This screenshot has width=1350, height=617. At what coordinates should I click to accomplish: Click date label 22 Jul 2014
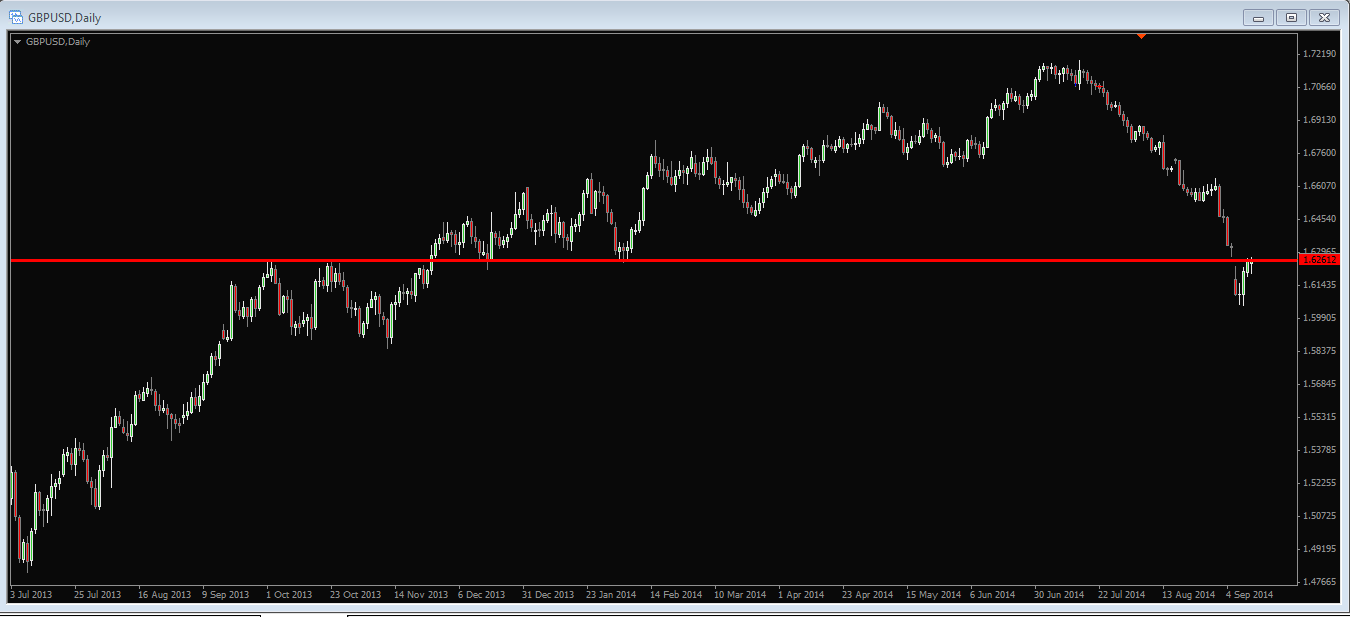[x=1122, y=594]
